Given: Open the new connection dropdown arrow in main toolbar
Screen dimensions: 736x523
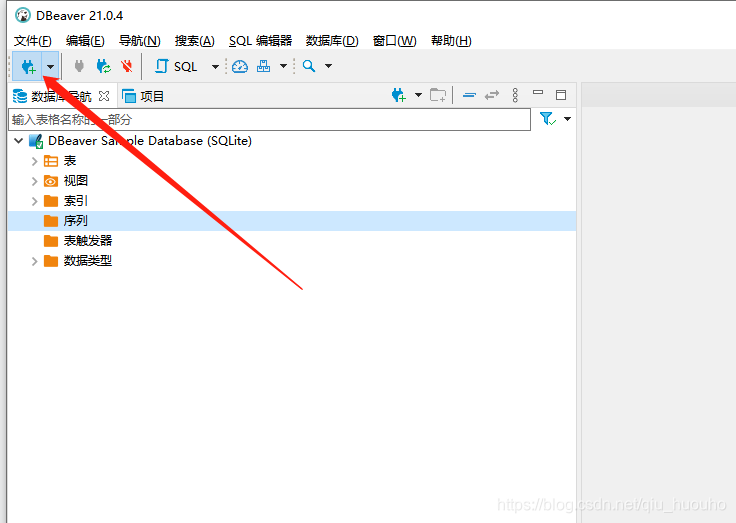Looking at the screenshot, I should click(50, 67).
